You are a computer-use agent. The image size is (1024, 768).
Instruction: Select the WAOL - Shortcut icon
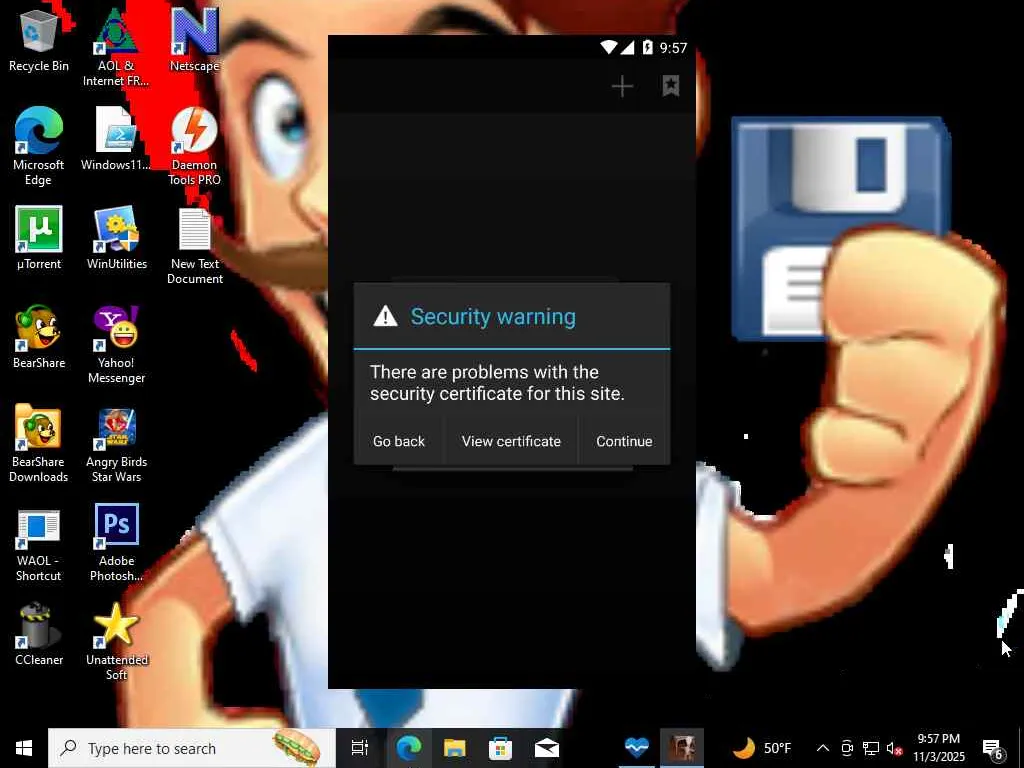pyautogui.click(x=39, y=543)
